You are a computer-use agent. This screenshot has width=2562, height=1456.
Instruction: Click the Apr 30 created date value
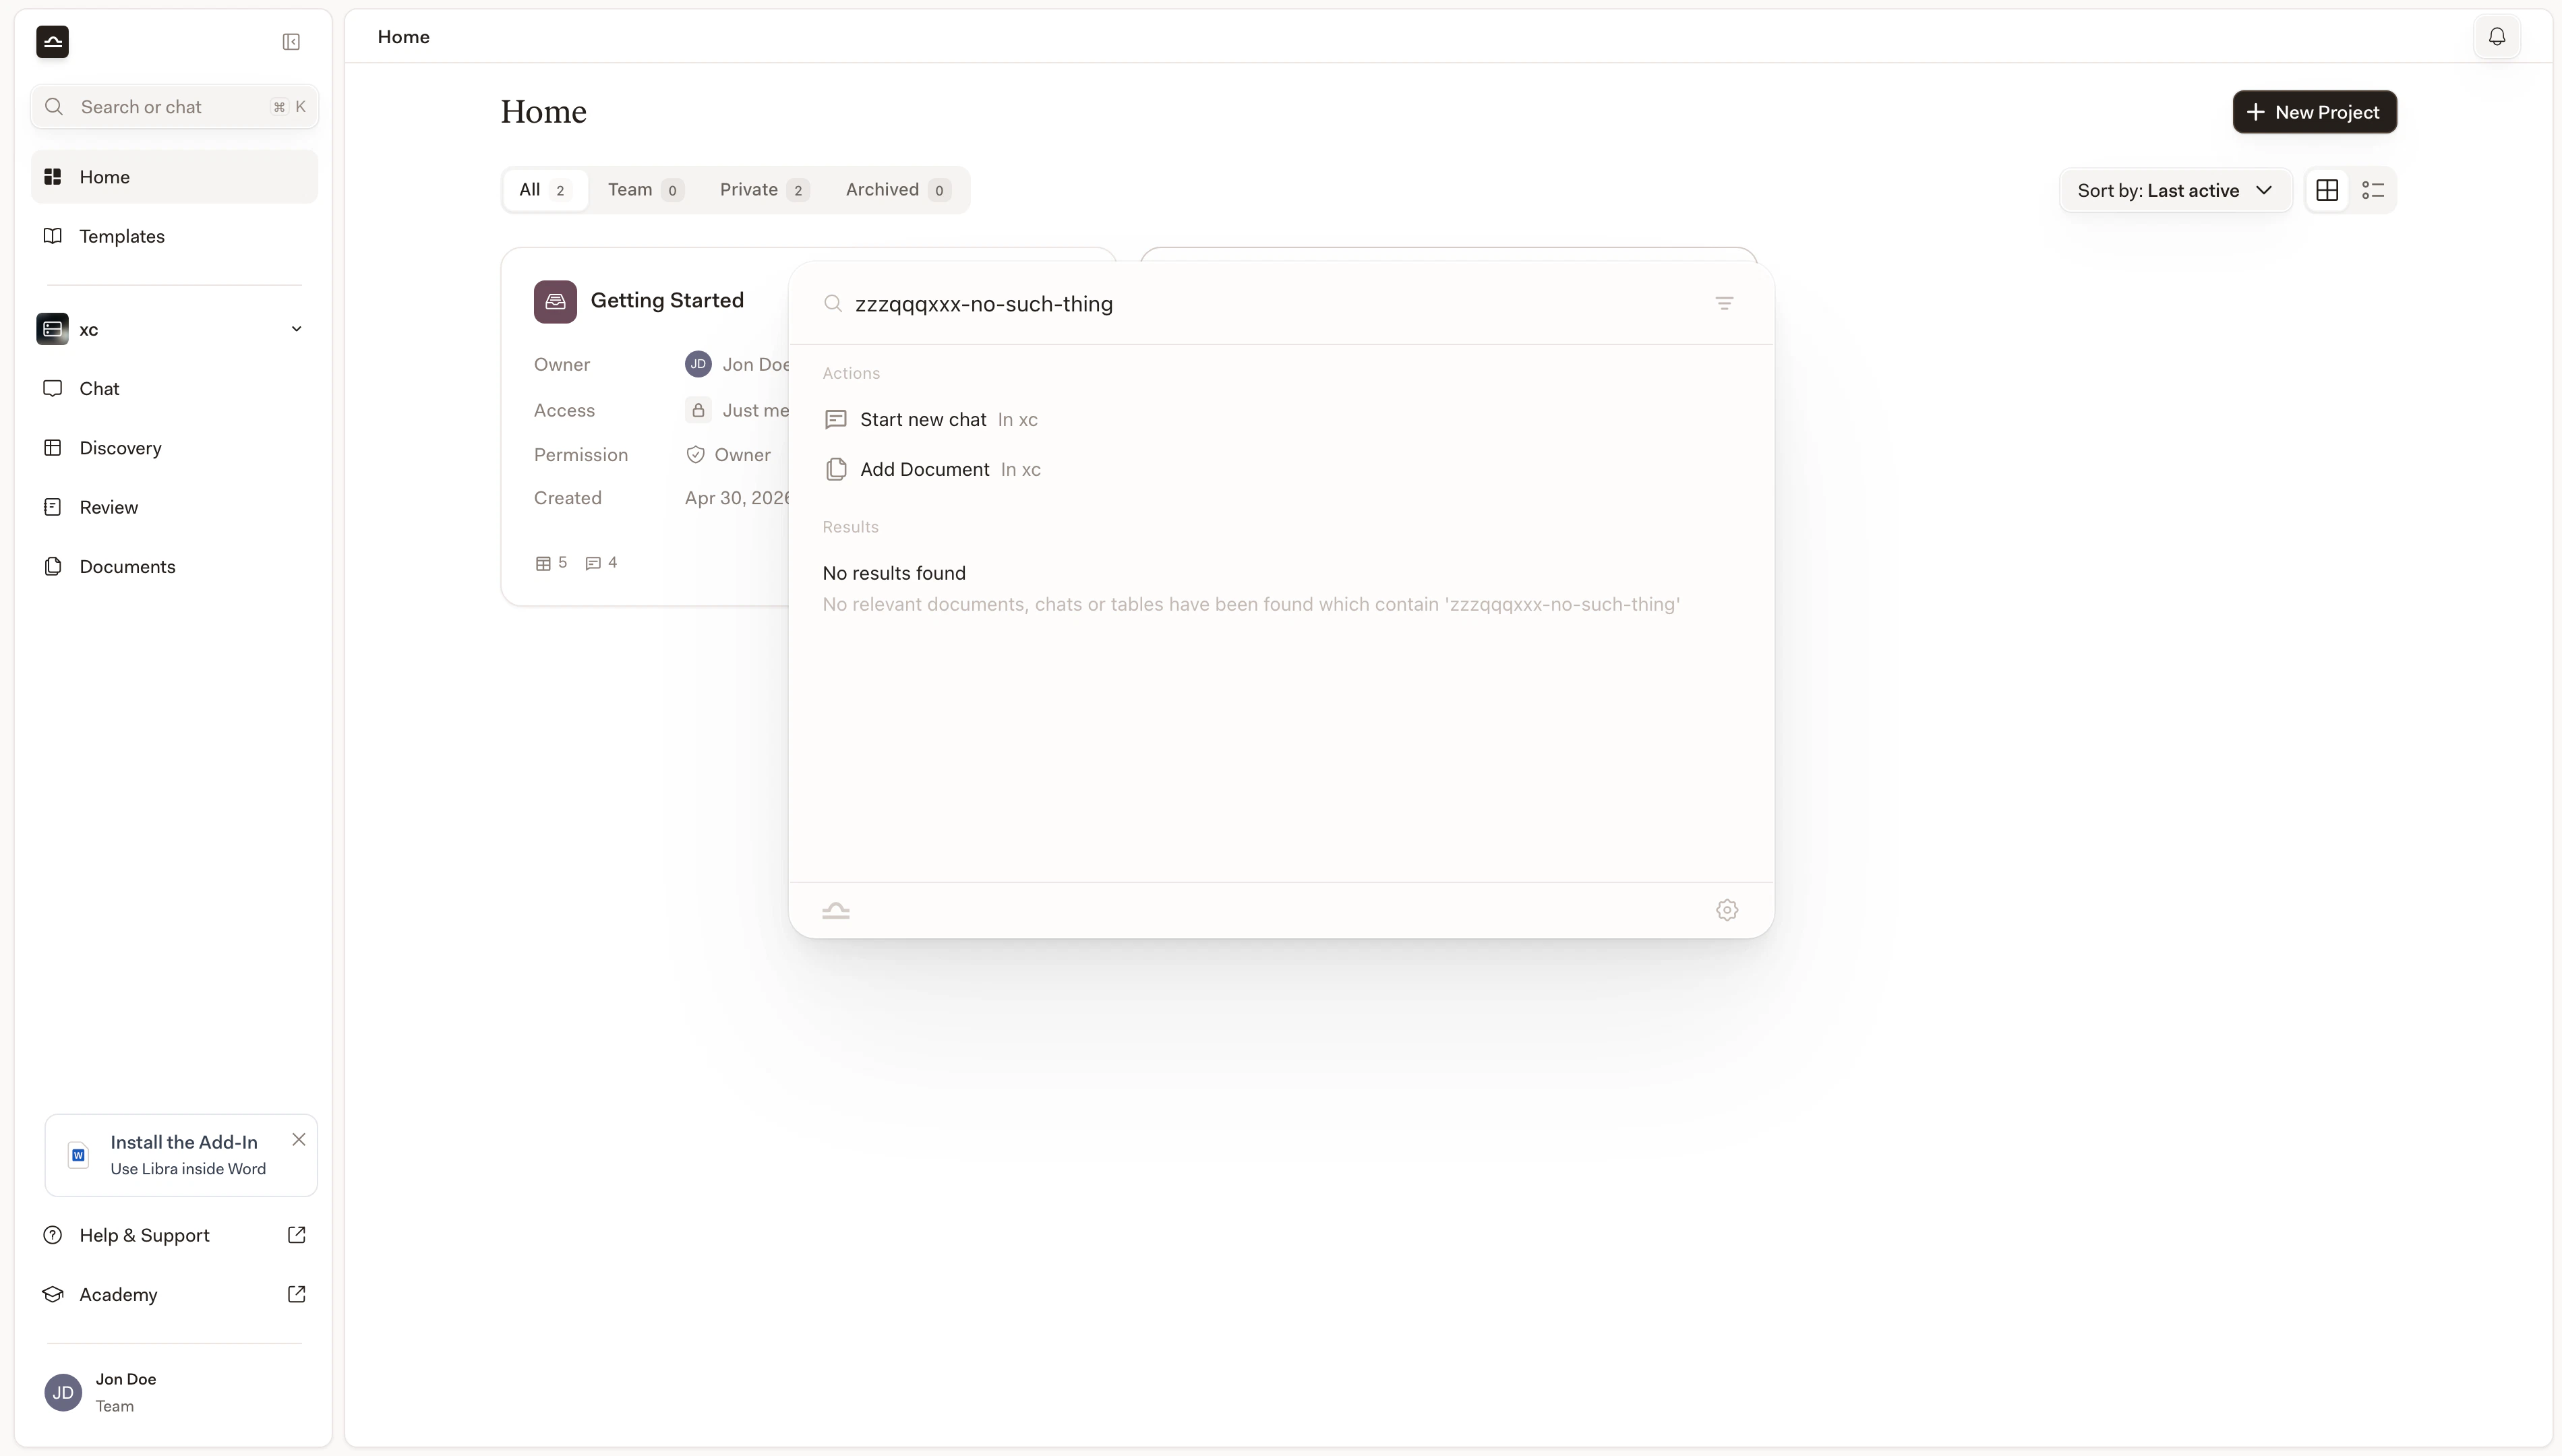(x=737, y=498)
